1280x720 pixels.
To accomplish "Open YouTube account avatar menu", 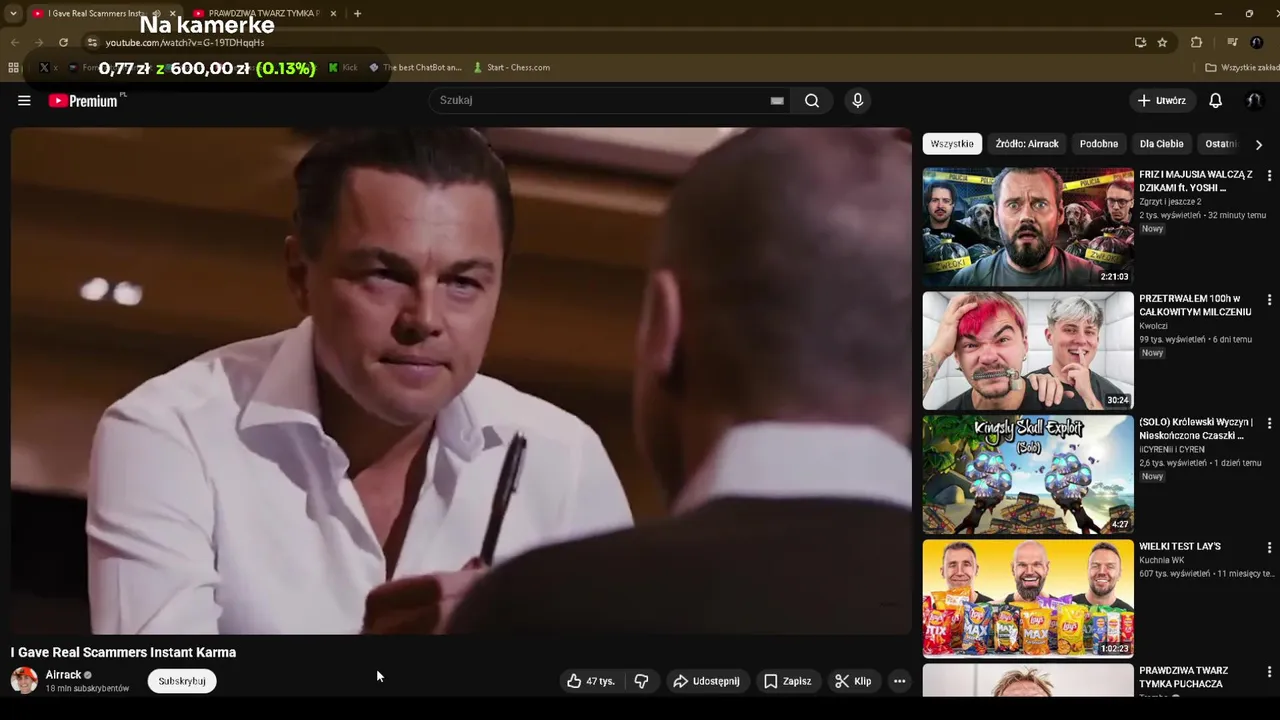I will click(1254, 100).
